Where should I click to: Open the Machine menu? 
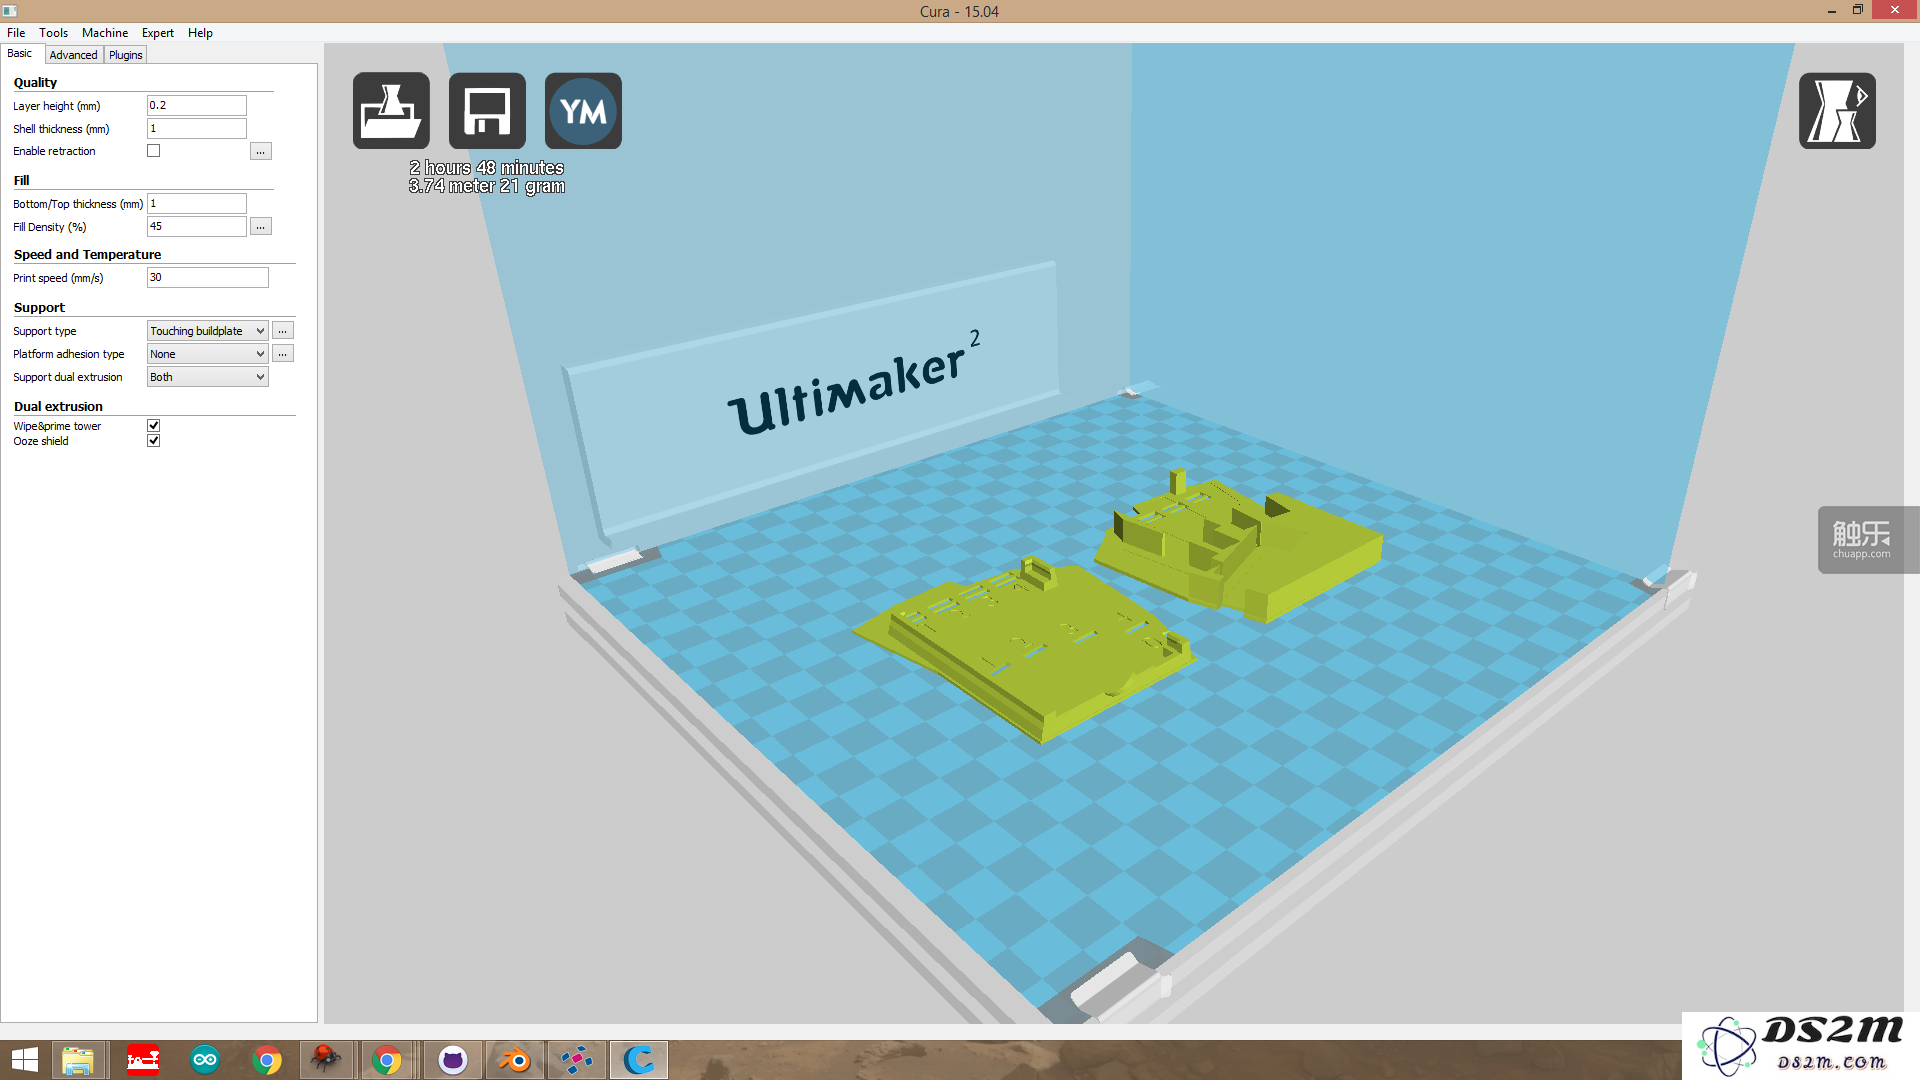105,33
